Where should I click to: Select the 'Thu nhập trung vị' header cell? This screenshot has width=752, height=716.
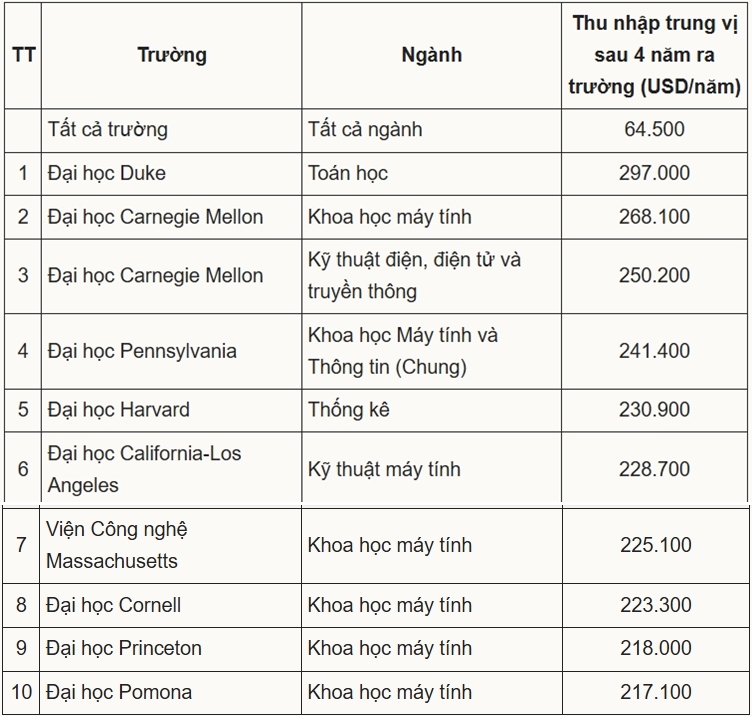click(x=655, y=55)
